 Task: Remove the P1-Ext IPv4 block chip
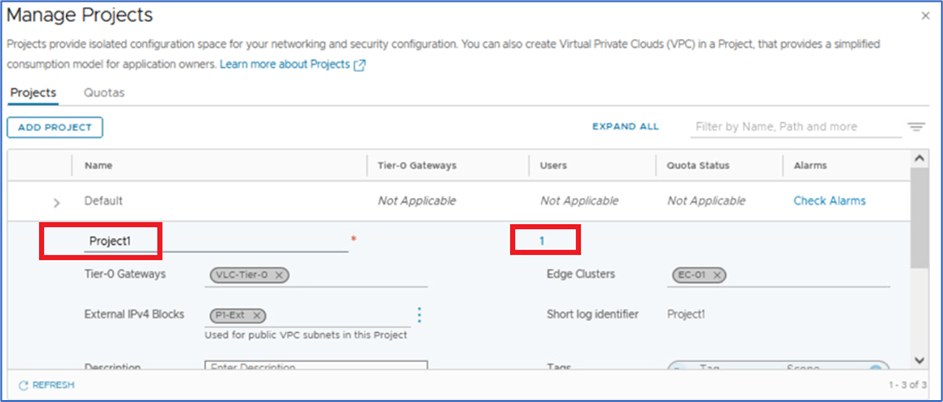pyautogui.click(x=257, y=315)
